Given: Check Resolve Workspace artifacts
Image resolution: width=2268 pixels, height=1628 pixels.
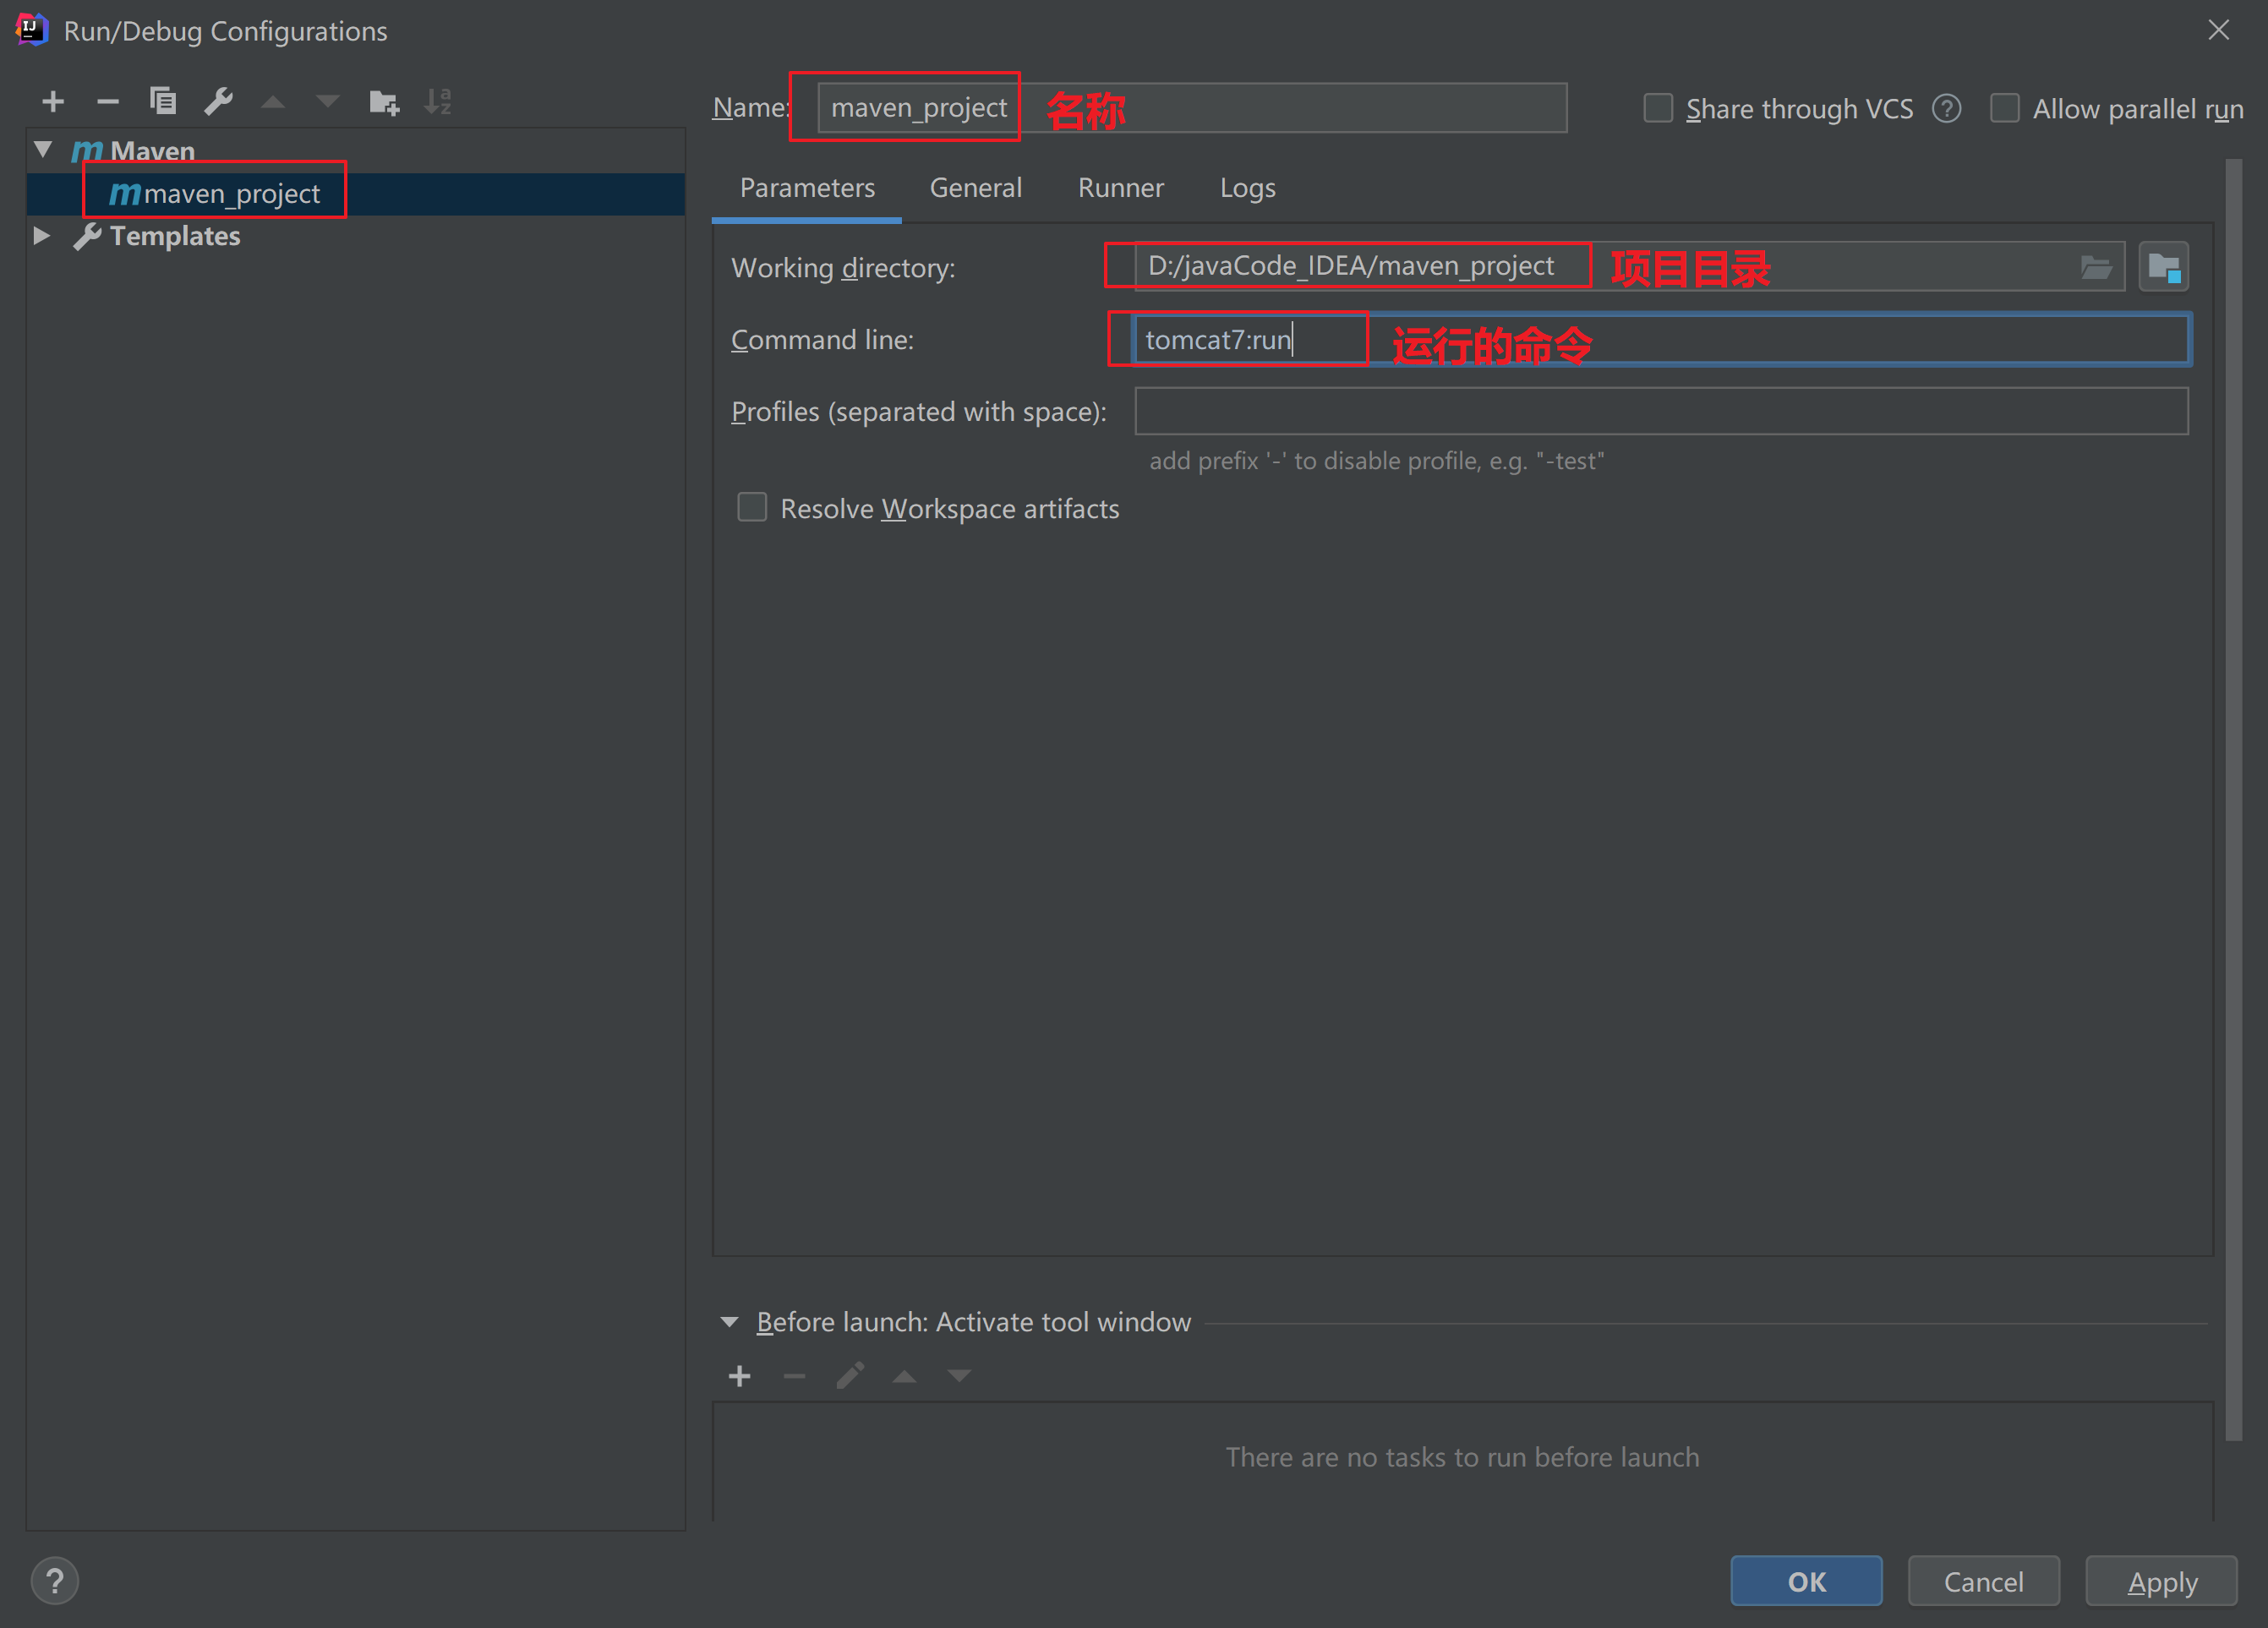Looking at the screenshot, I should 752,508.
